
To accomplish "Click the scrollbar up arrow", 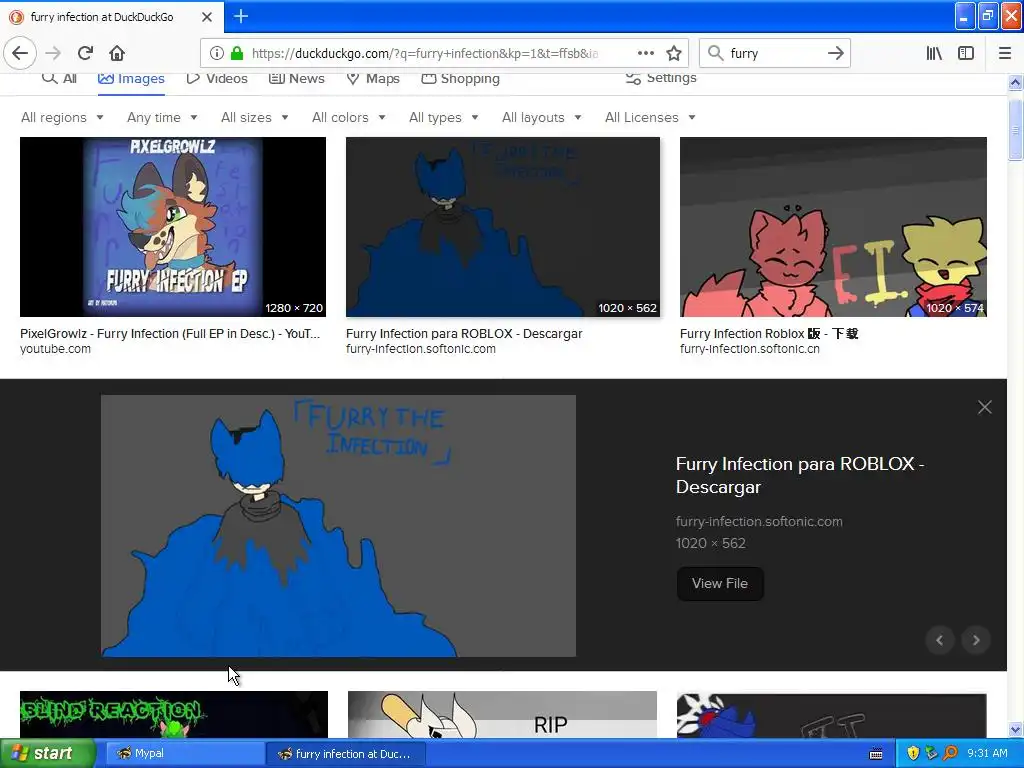I will point(1015,82).
